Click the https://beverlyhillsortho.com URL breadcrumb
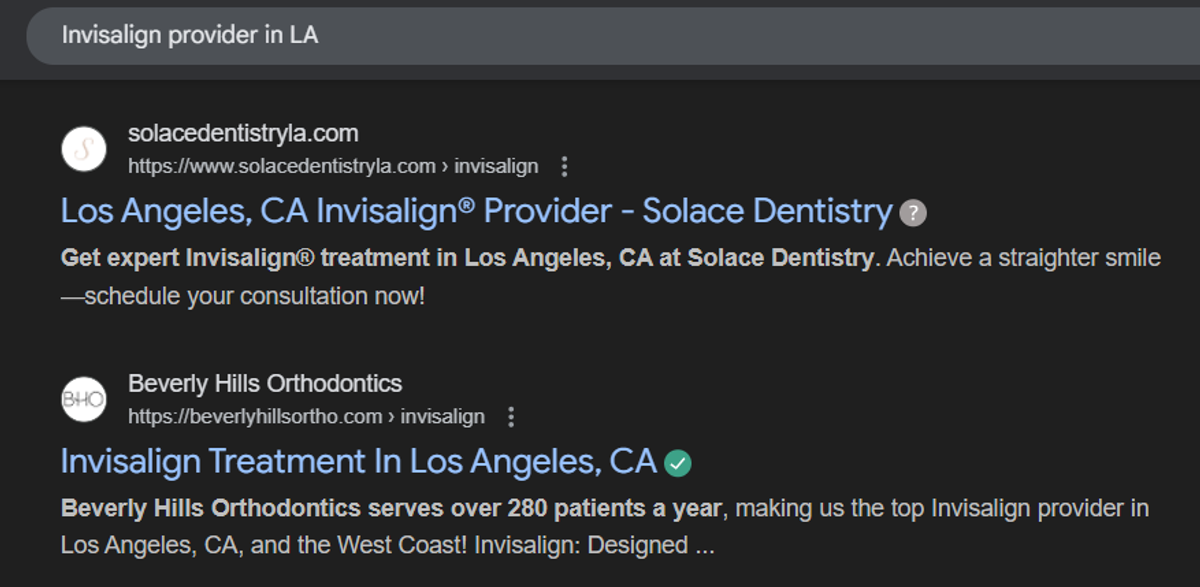Screen dimensions: 1200x587 coord(255,416)
